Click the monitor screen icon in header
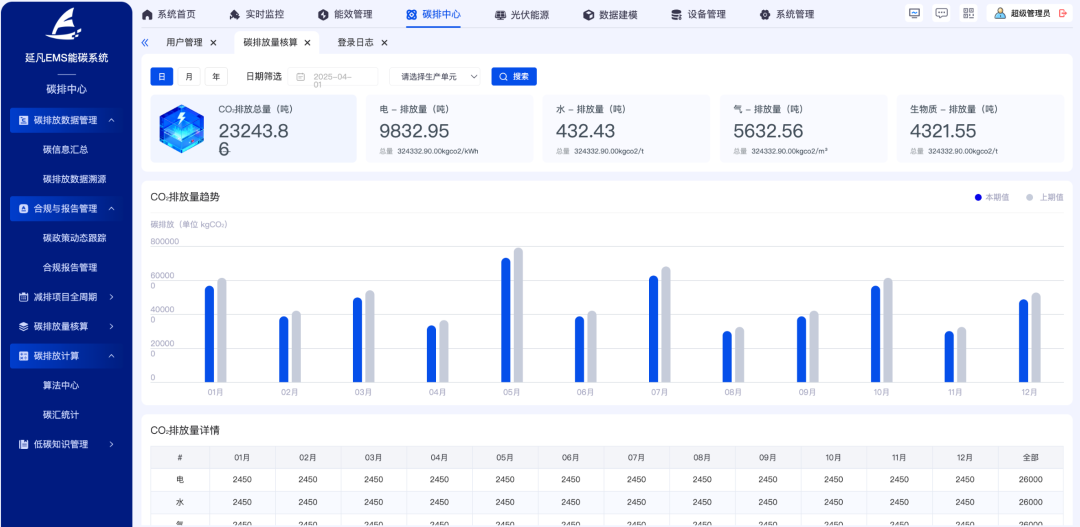 tap(914, 13)
